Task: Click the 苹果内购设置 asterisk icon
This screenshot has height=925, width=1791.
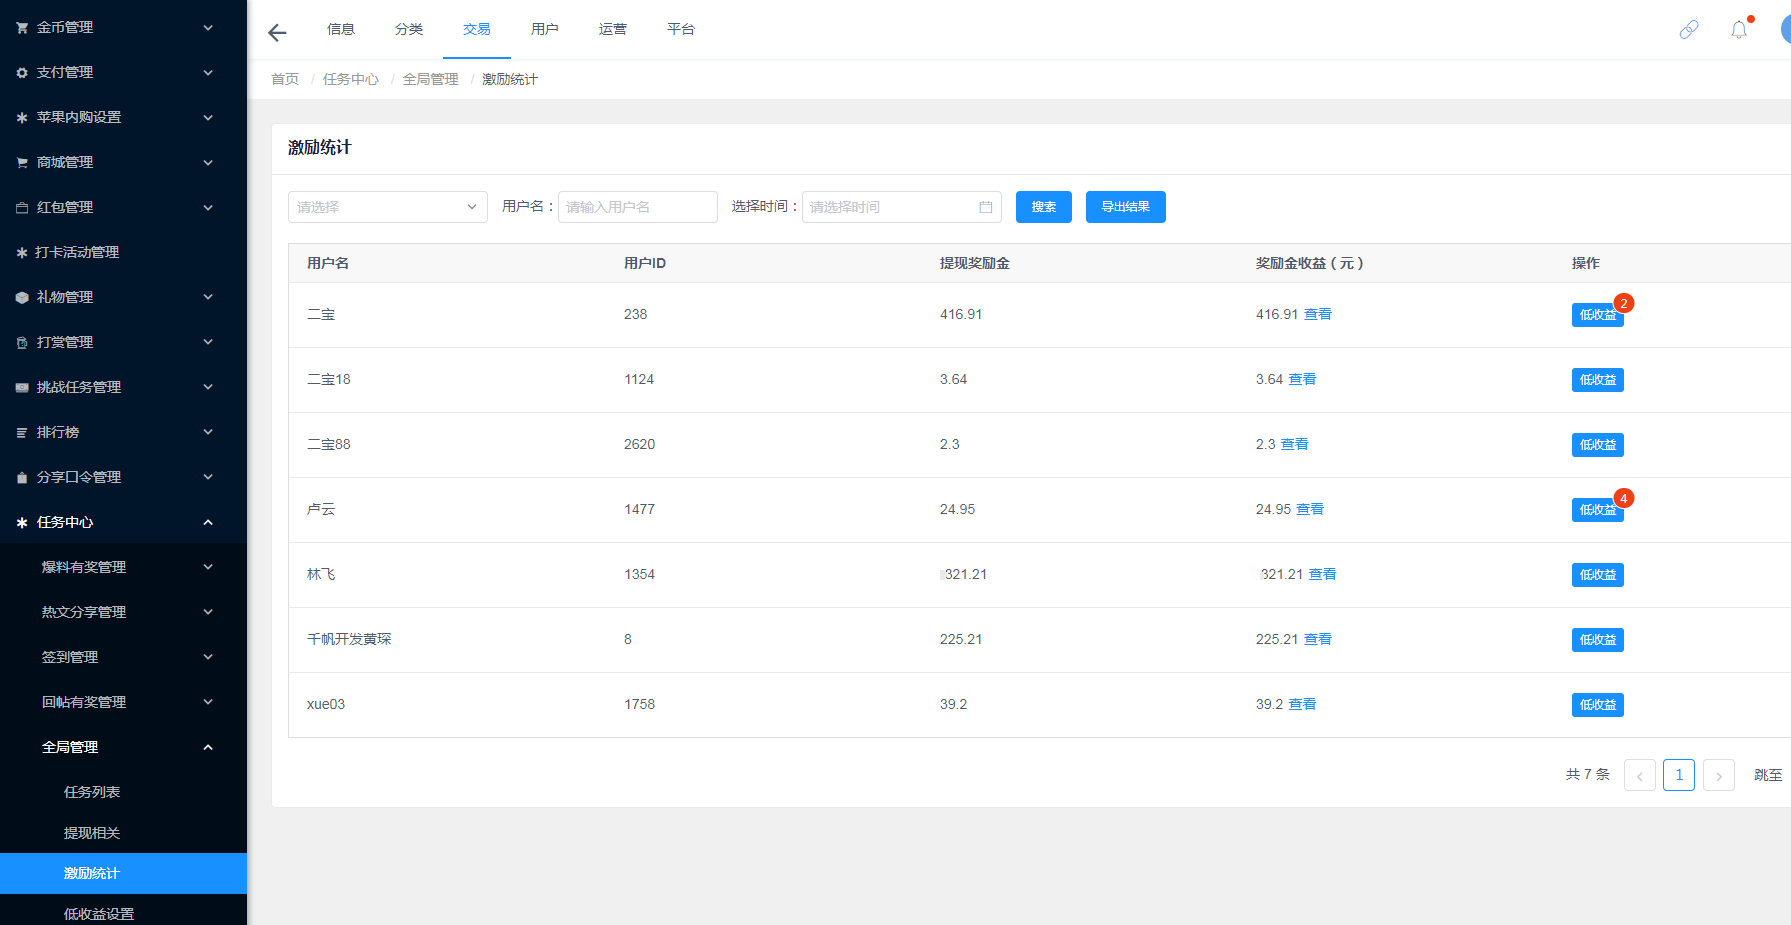Action: 22,118
